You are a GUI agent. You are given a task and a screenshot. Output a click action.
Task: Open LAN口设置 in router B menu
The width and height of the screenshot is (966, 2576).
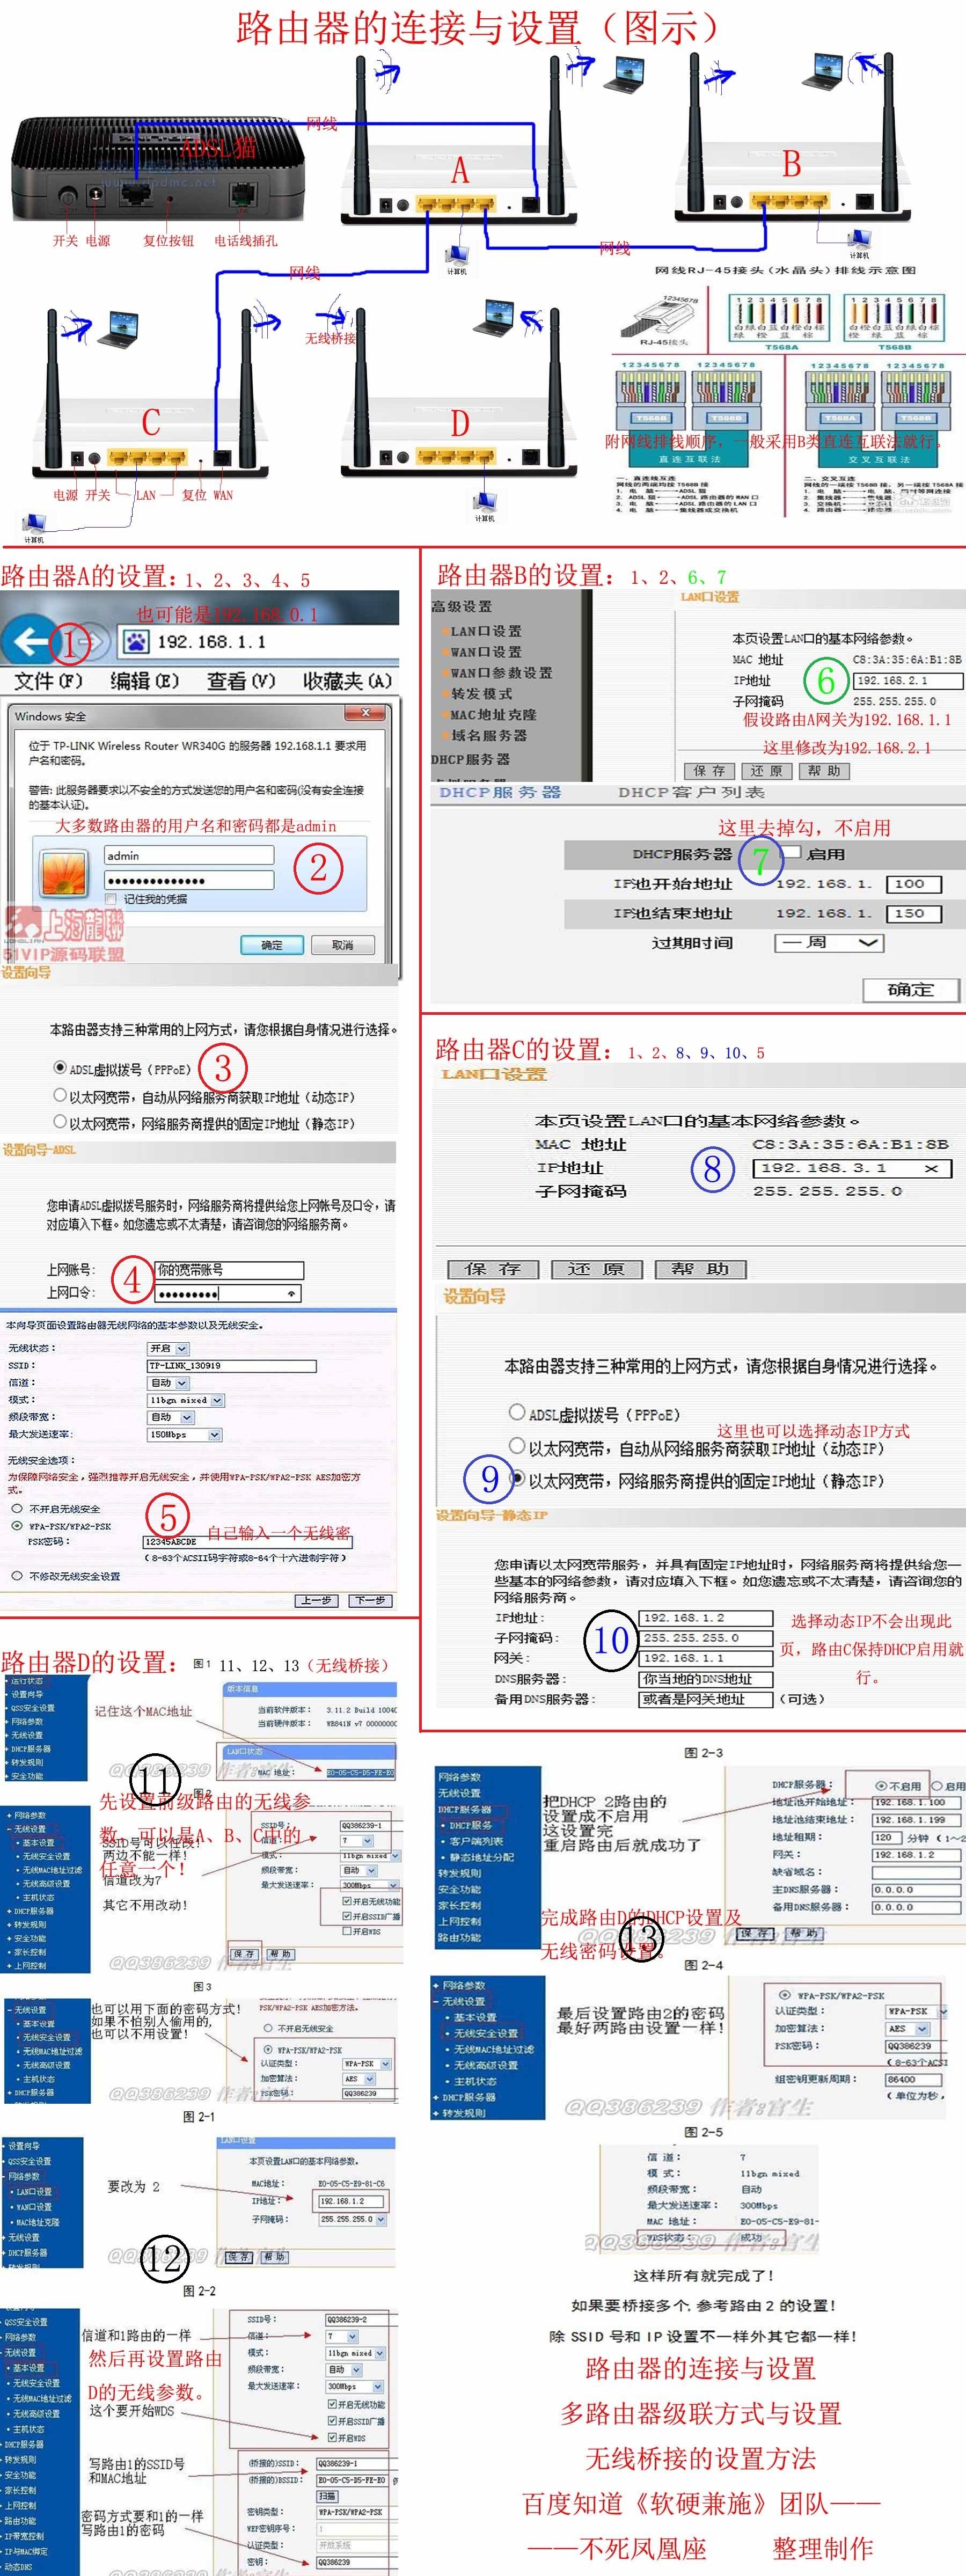coord(485,631)
